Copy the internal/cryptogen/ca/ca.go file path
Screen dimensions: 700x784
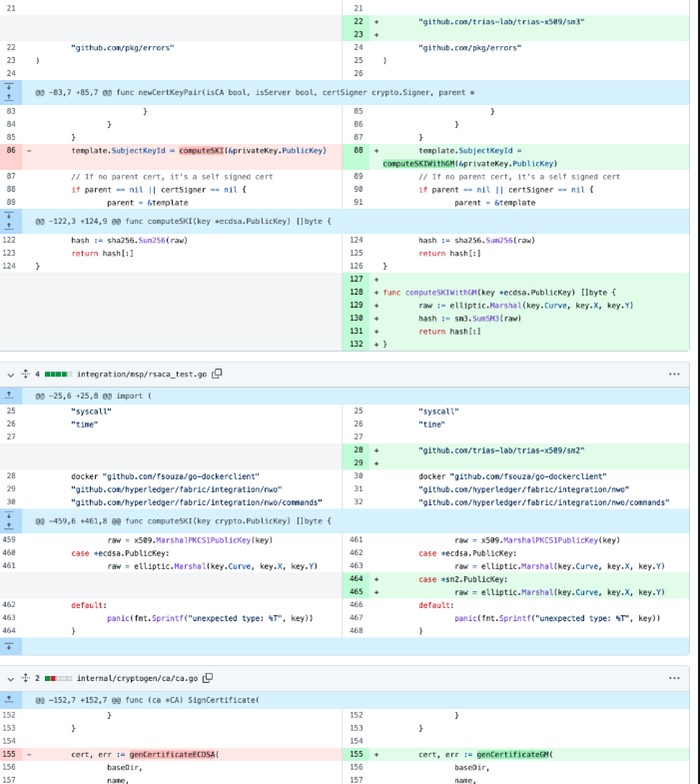pos(208,678)
